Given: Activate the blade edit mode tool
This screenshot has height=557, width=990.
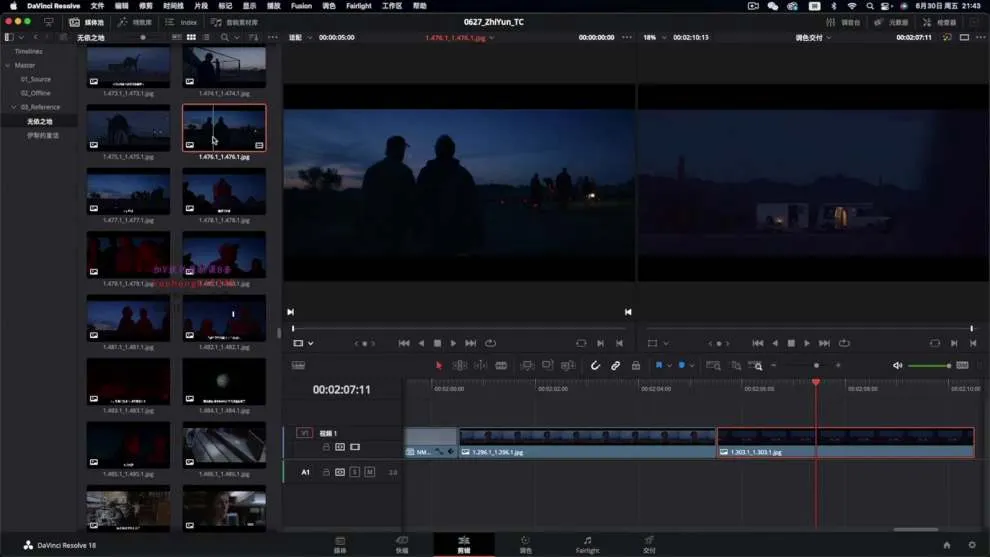Looking at the screenshot, I should 501,366.
